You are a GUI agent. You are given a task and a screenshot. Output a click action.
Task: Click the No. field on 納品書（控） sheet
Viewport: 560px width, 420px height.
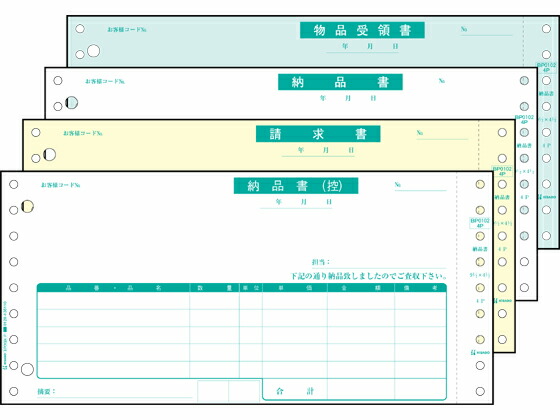pos(420,185)
